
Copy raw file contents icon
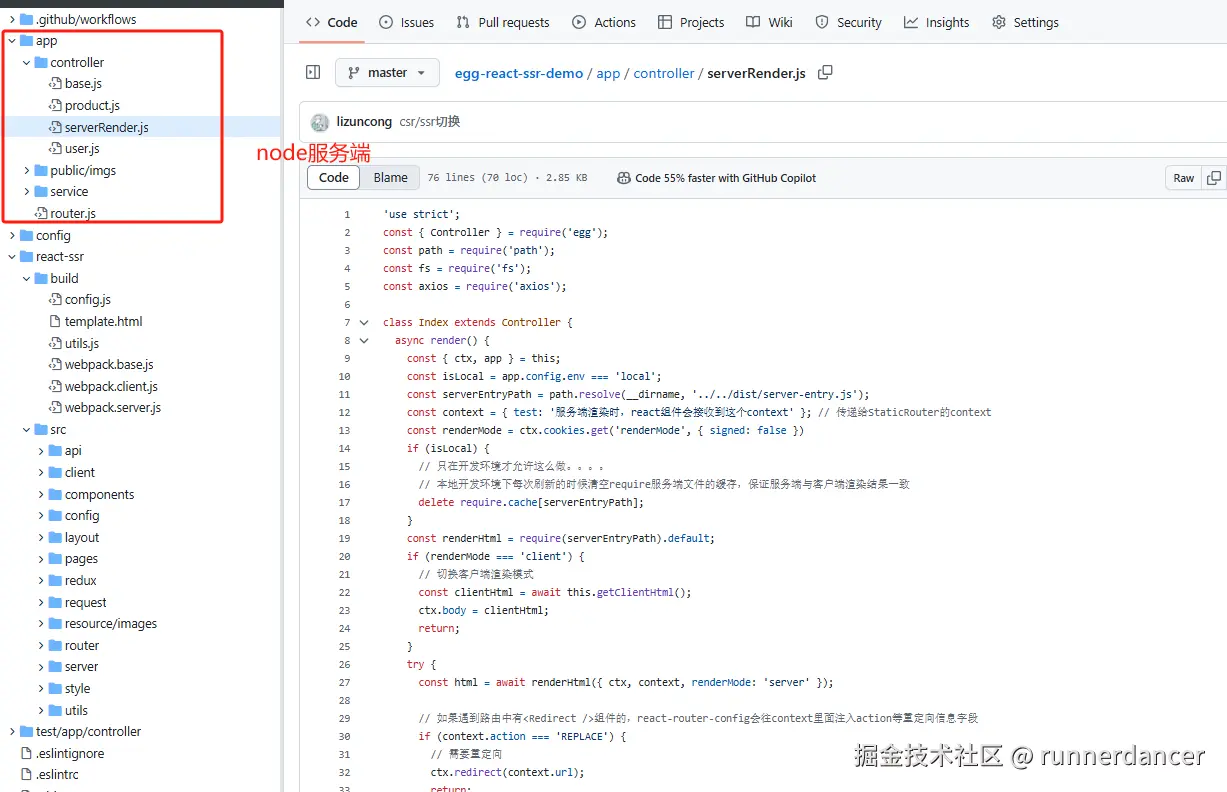1214,178
